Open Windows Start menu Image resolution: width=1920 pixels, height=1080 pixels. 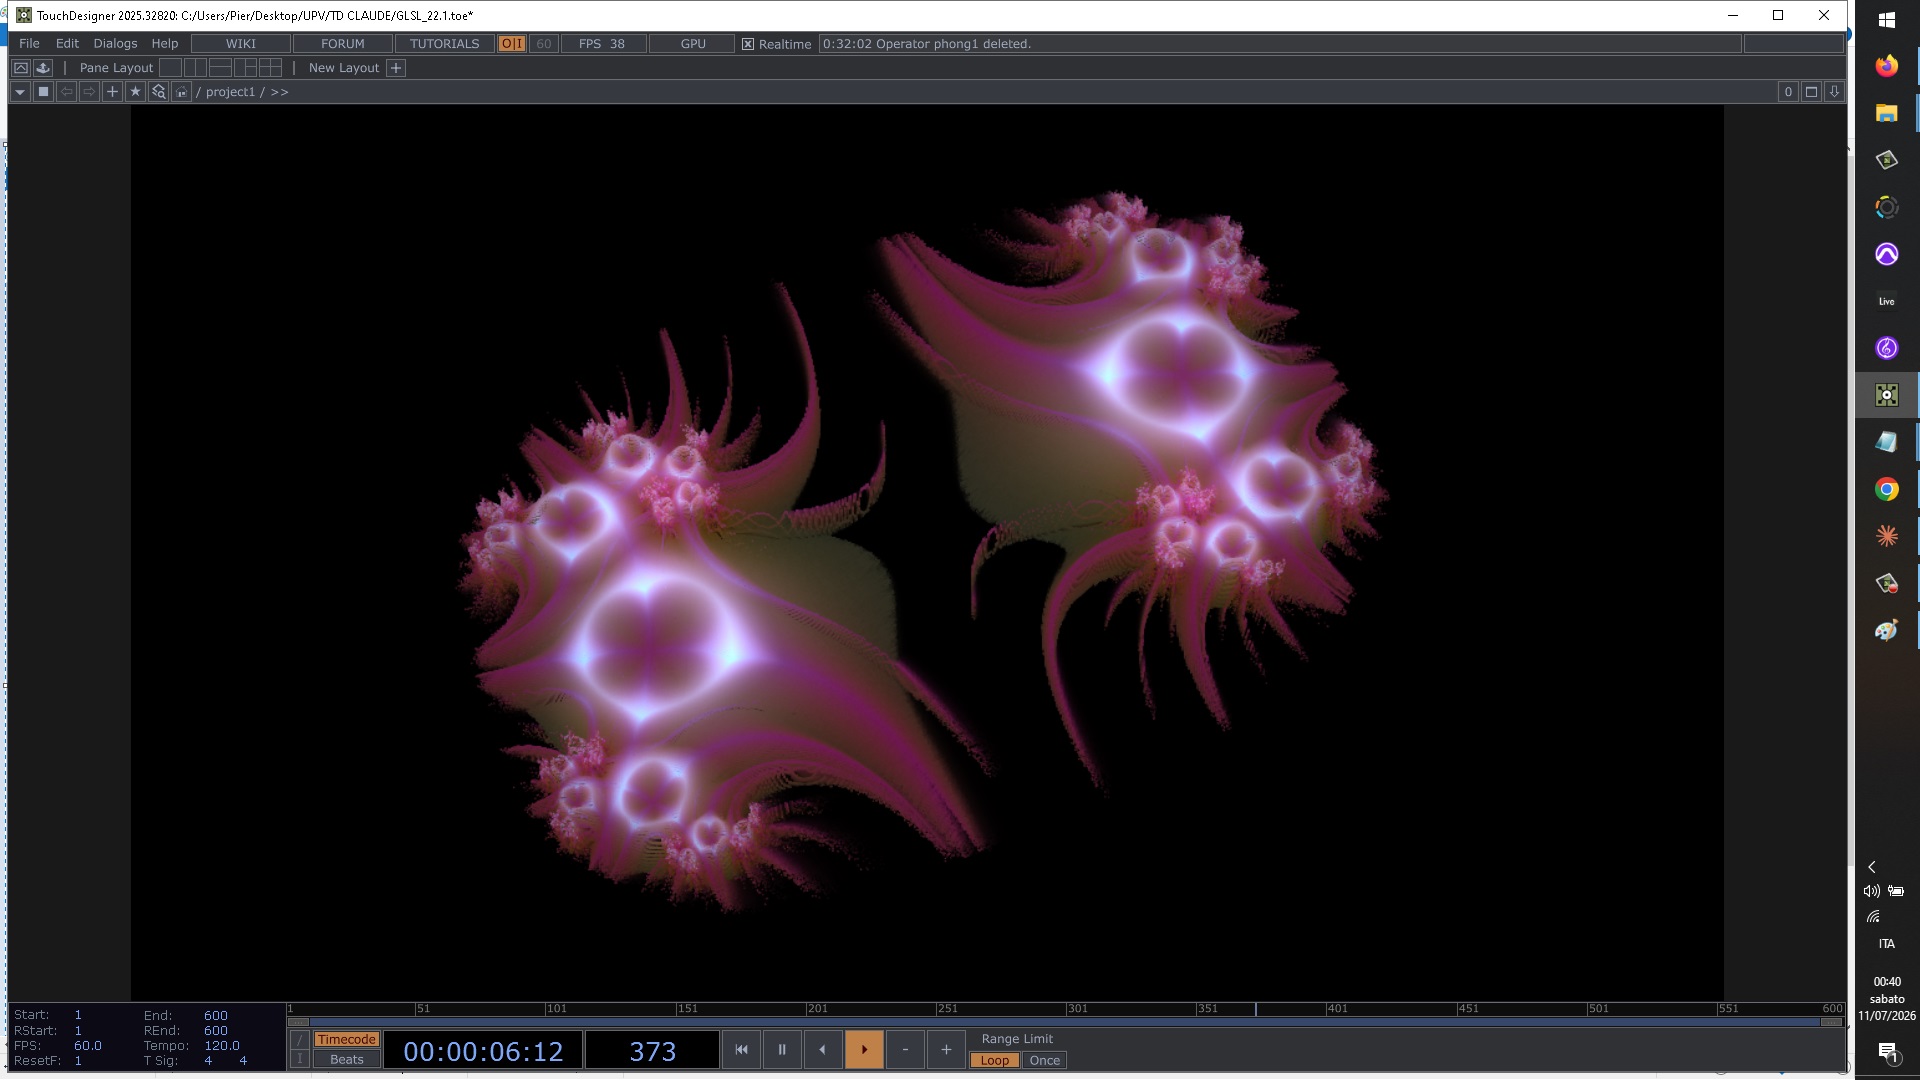click(1886, 20)
